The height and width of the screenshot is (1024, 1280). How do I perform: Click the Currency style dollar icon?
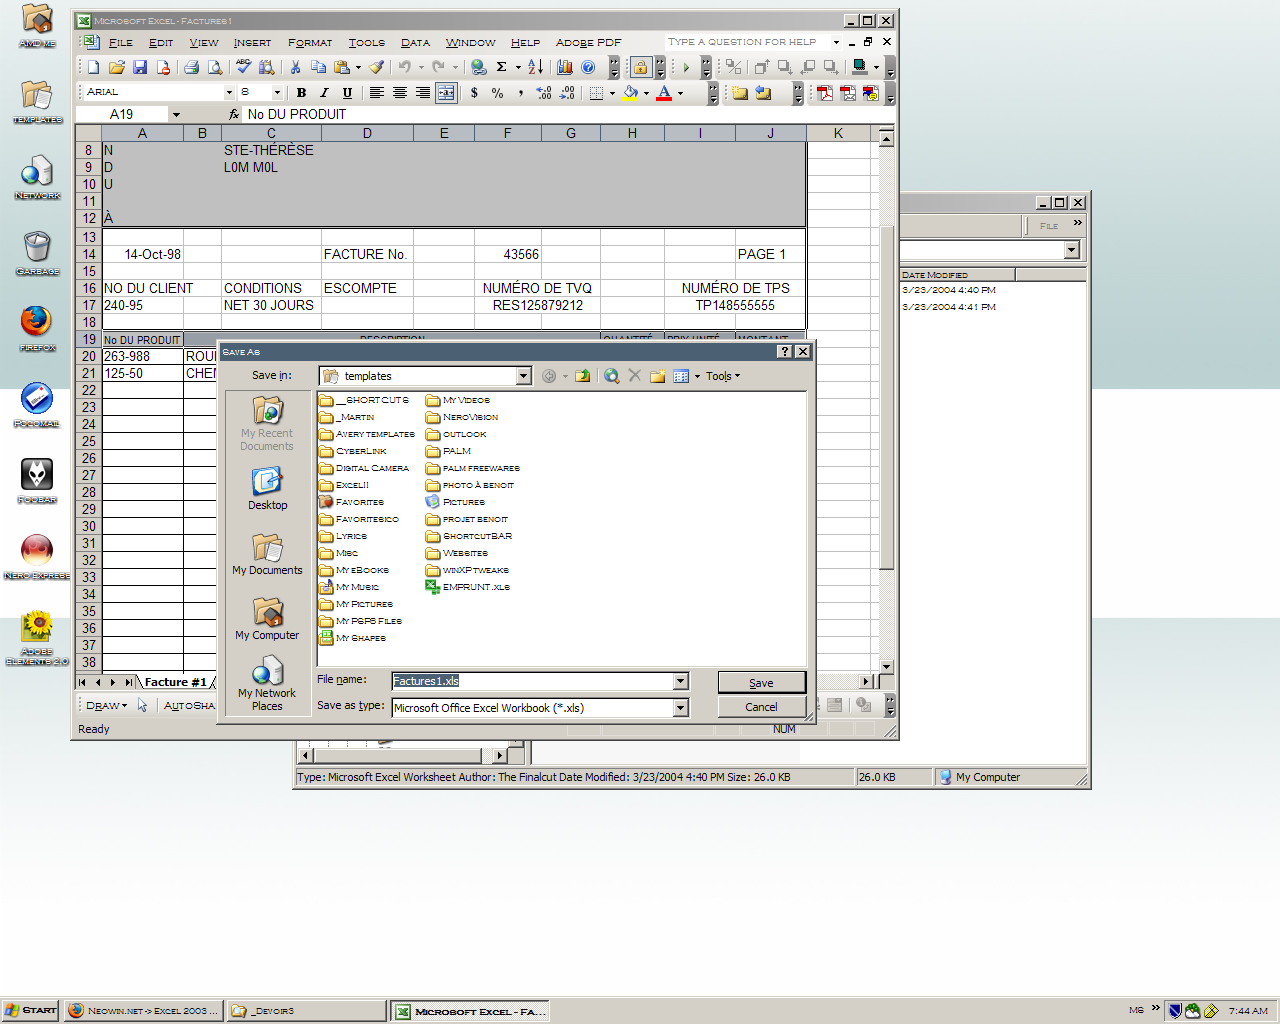[474, 93]
